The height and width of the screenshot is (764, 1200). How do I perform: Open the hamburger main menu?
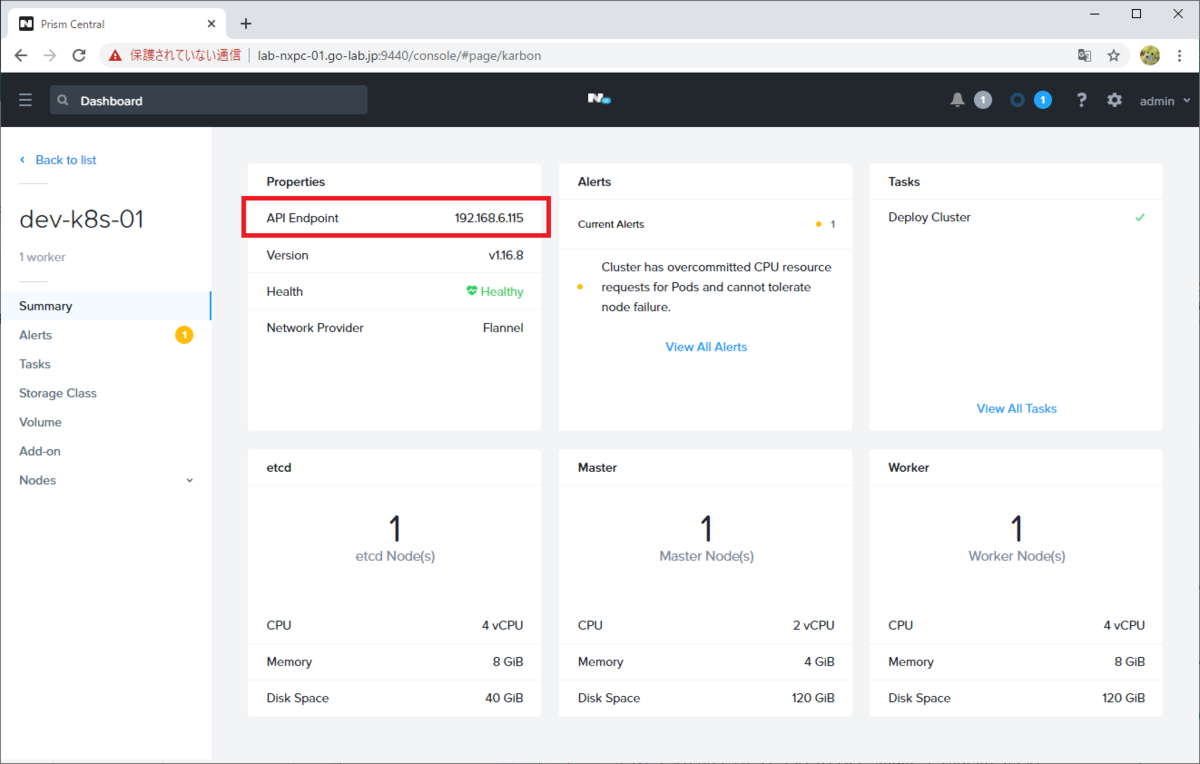(x=25, y=100)
